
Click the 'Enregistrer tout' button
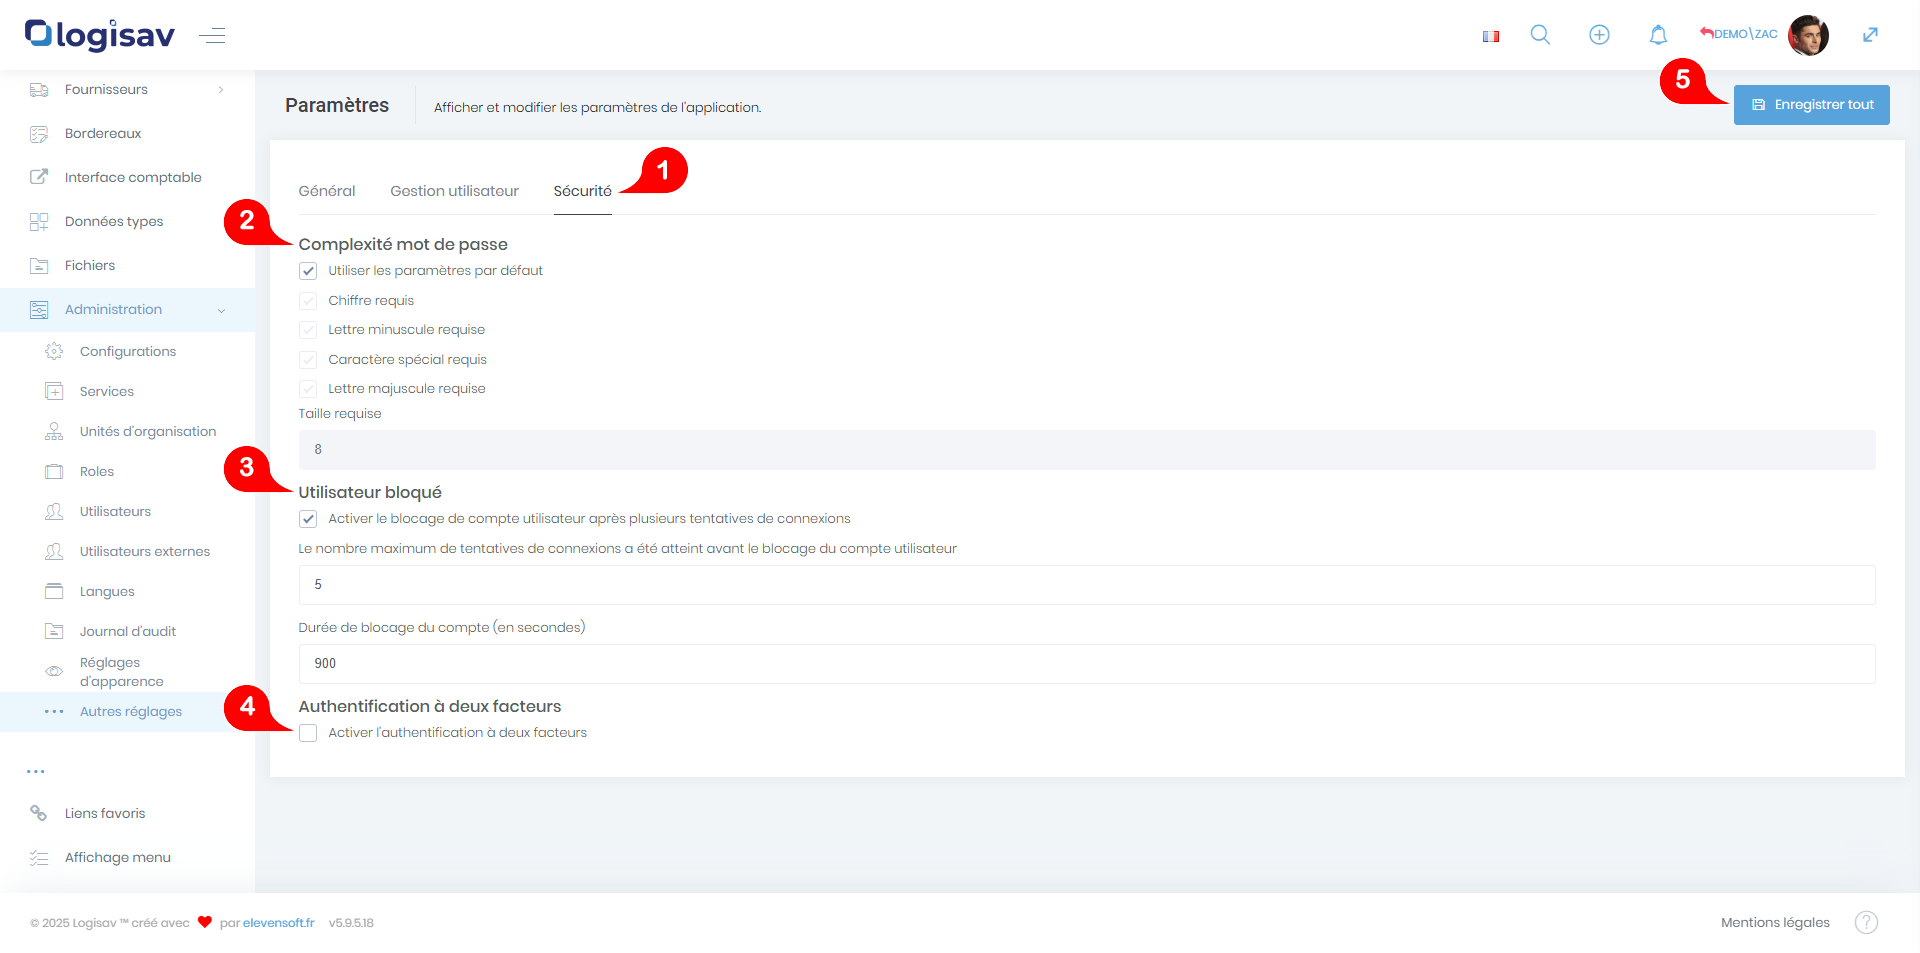1811,105
